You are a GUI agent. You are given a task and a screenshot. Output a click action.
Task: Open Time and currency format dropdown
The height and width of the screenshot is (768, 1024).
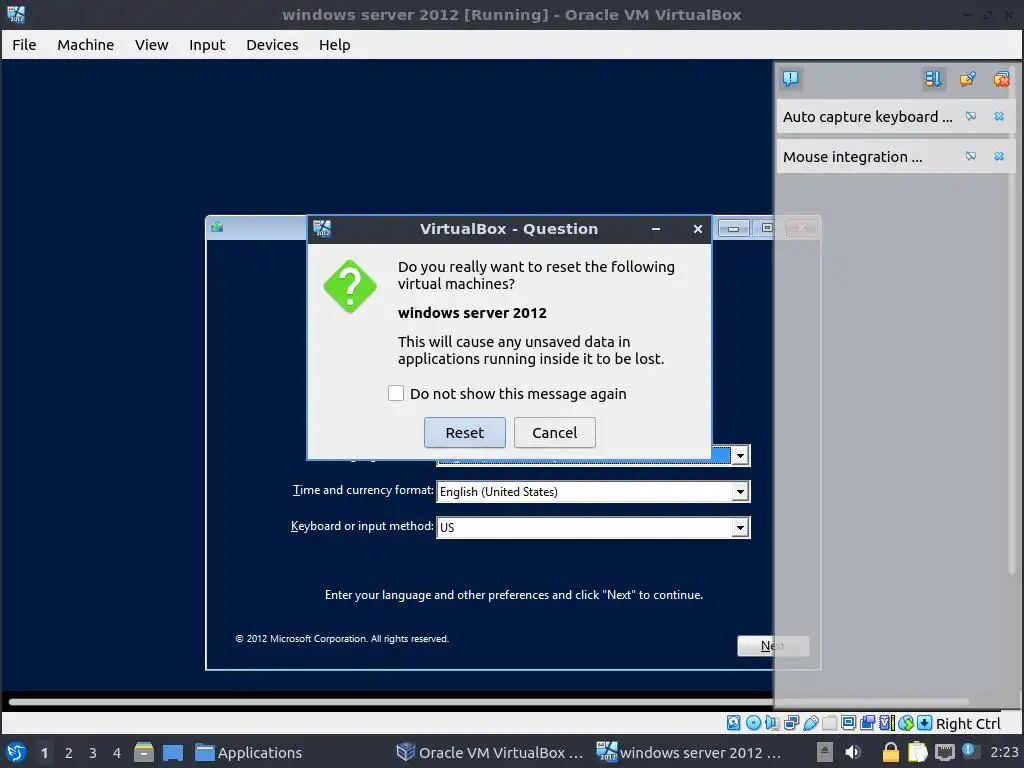[x=739, y=491]
